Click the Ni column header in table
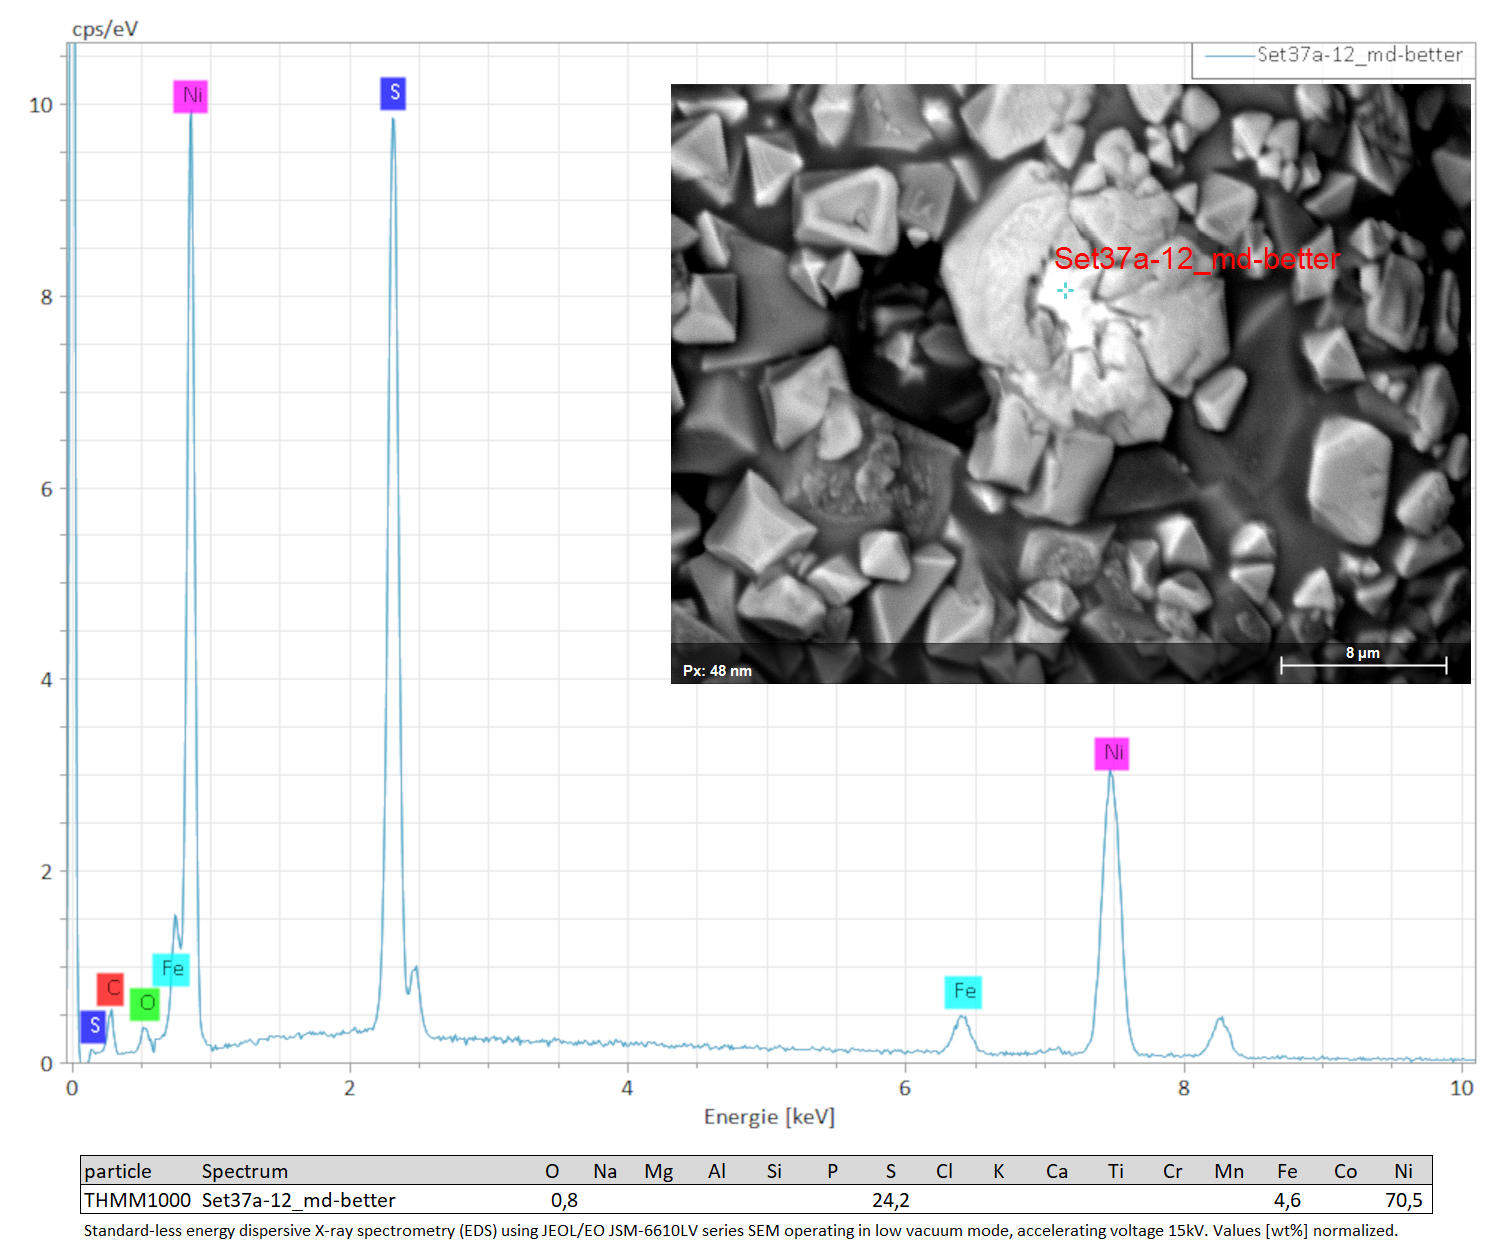The image size is (1499, 1257). pos(1403,1171)
